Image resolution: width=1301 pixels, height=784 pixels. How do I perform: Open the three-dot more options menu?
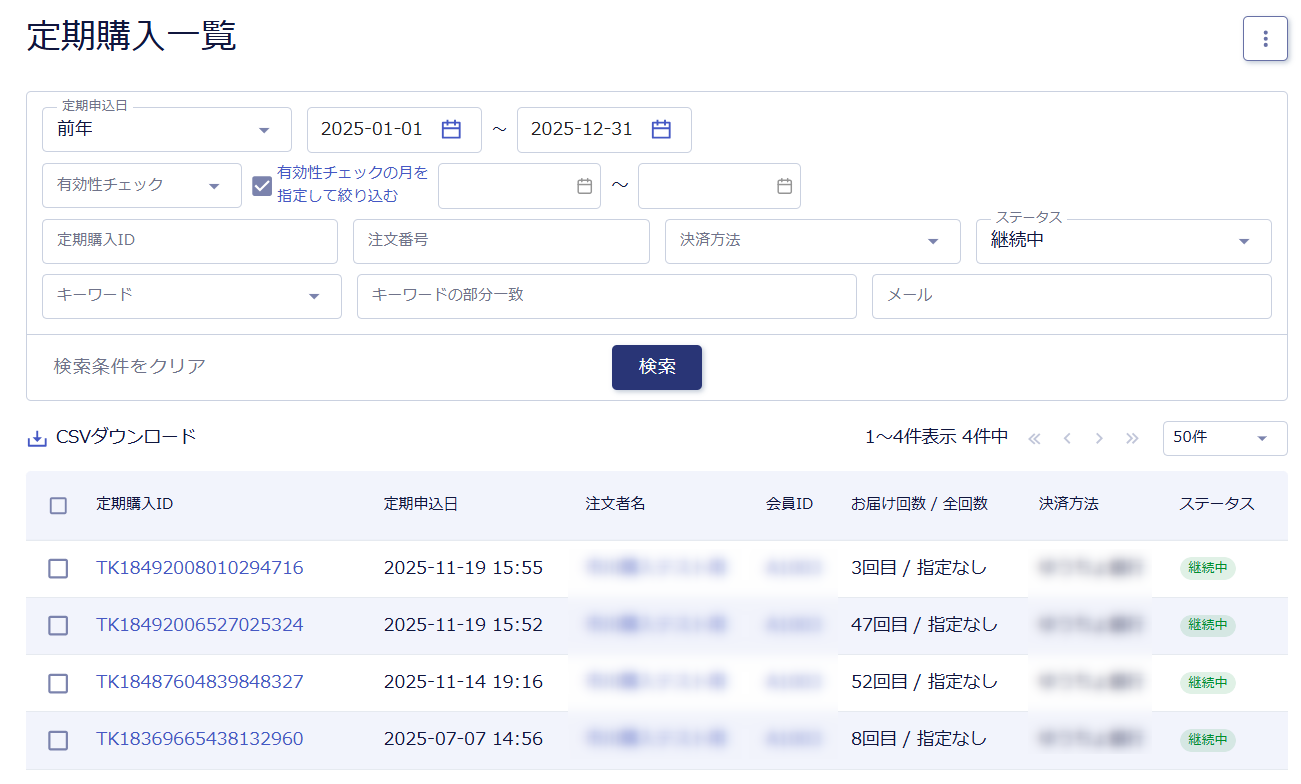[1265, 39]
